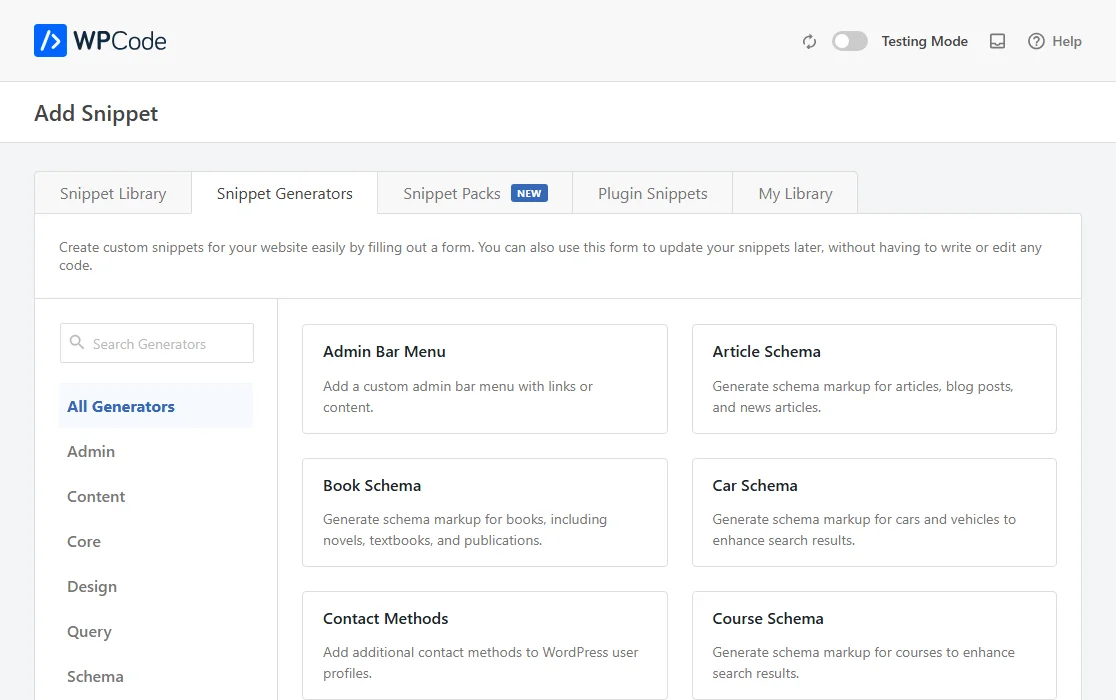Choose the Car Schema generator card

coord(874,512)
